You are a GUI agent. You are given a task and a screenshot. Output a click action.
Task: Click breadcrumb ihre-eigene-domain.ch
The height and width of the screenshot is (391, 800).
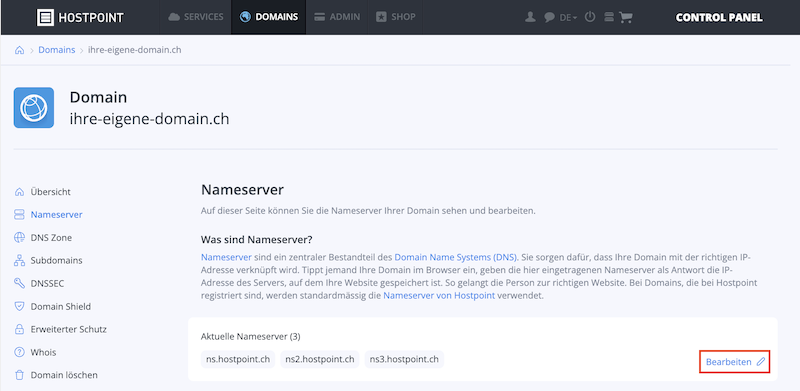[x=135, y=50]
